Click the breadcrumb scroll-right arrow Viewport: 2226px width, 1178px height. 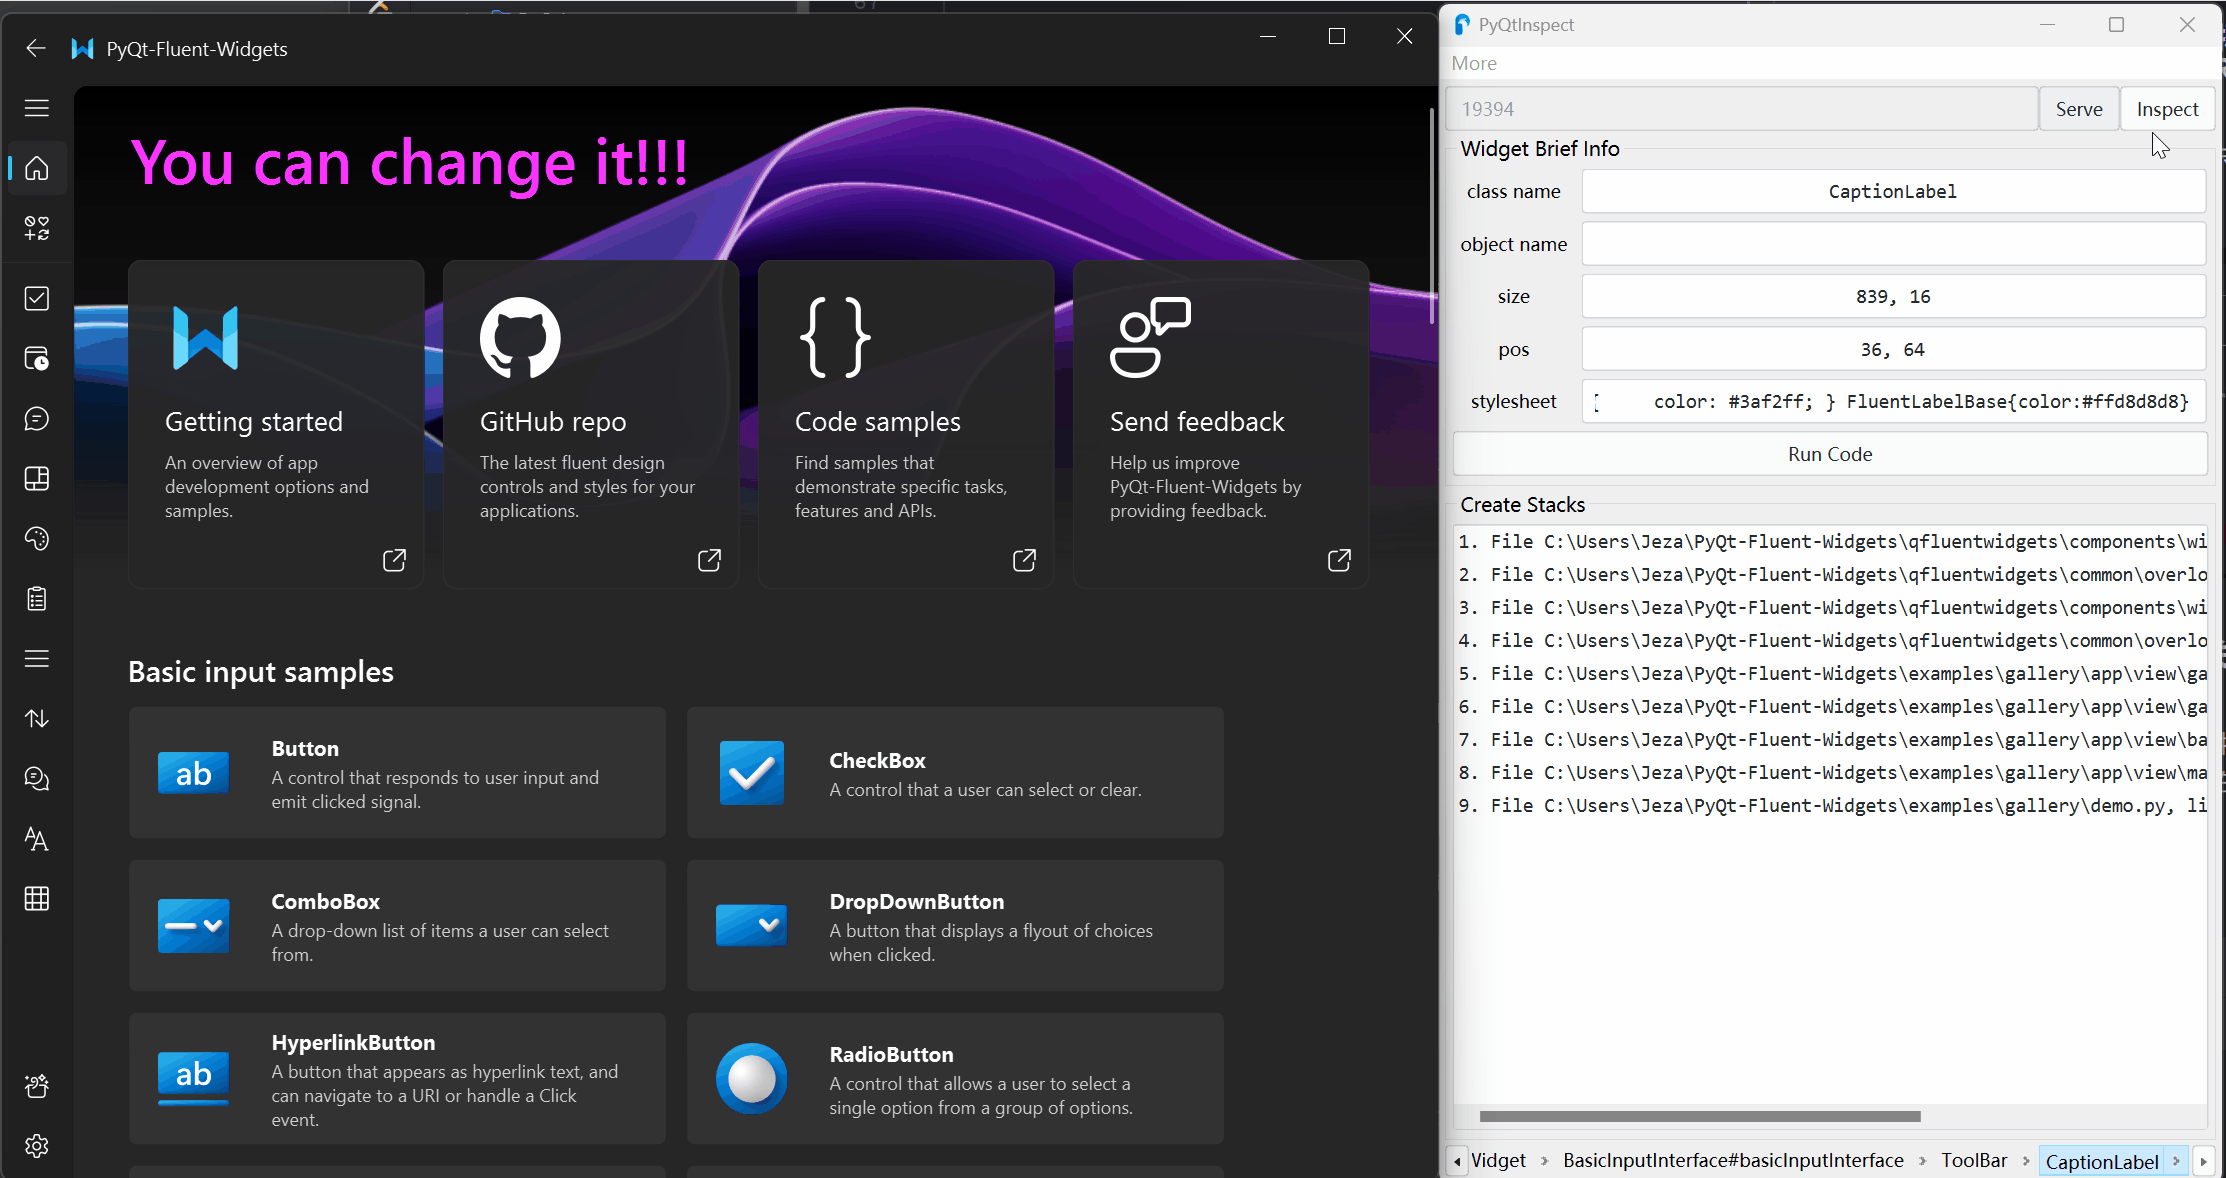coord(2203,1161)
